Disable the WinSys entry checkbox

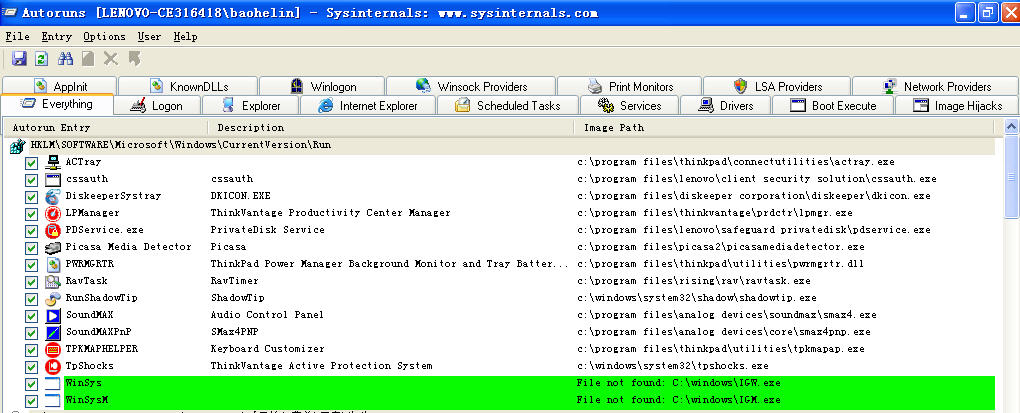31,384
